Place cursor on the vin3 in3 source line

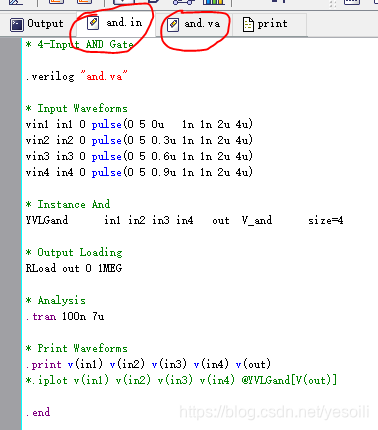click(x=139, y=156)
